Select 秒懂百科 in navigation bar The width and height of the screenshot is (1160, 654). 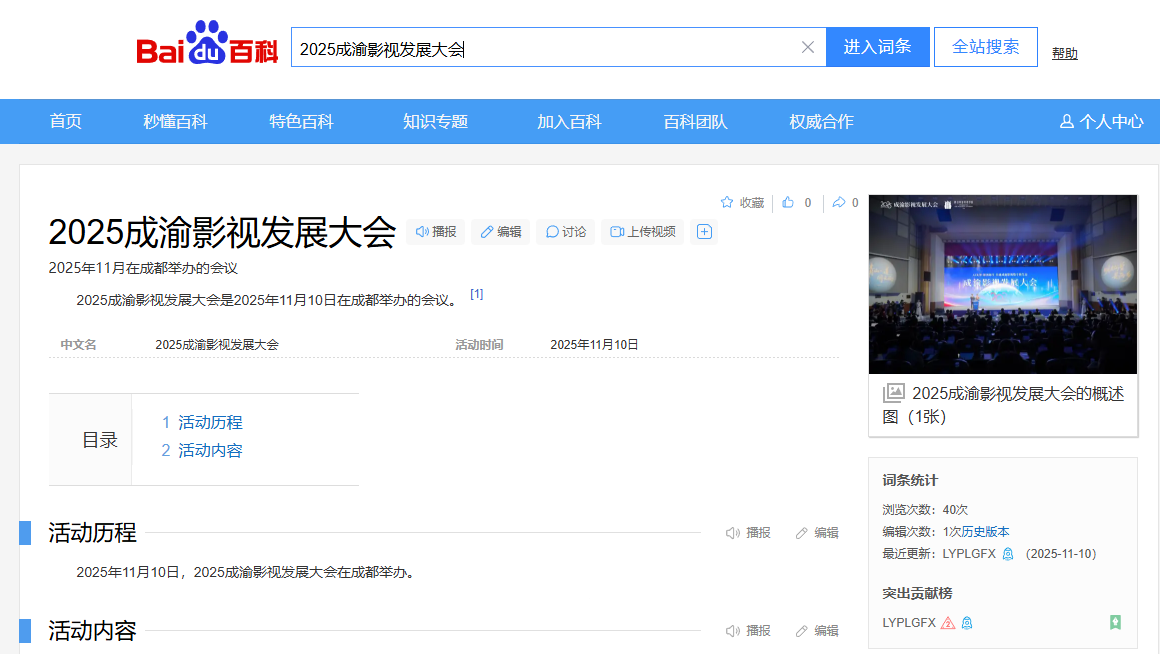175,122
